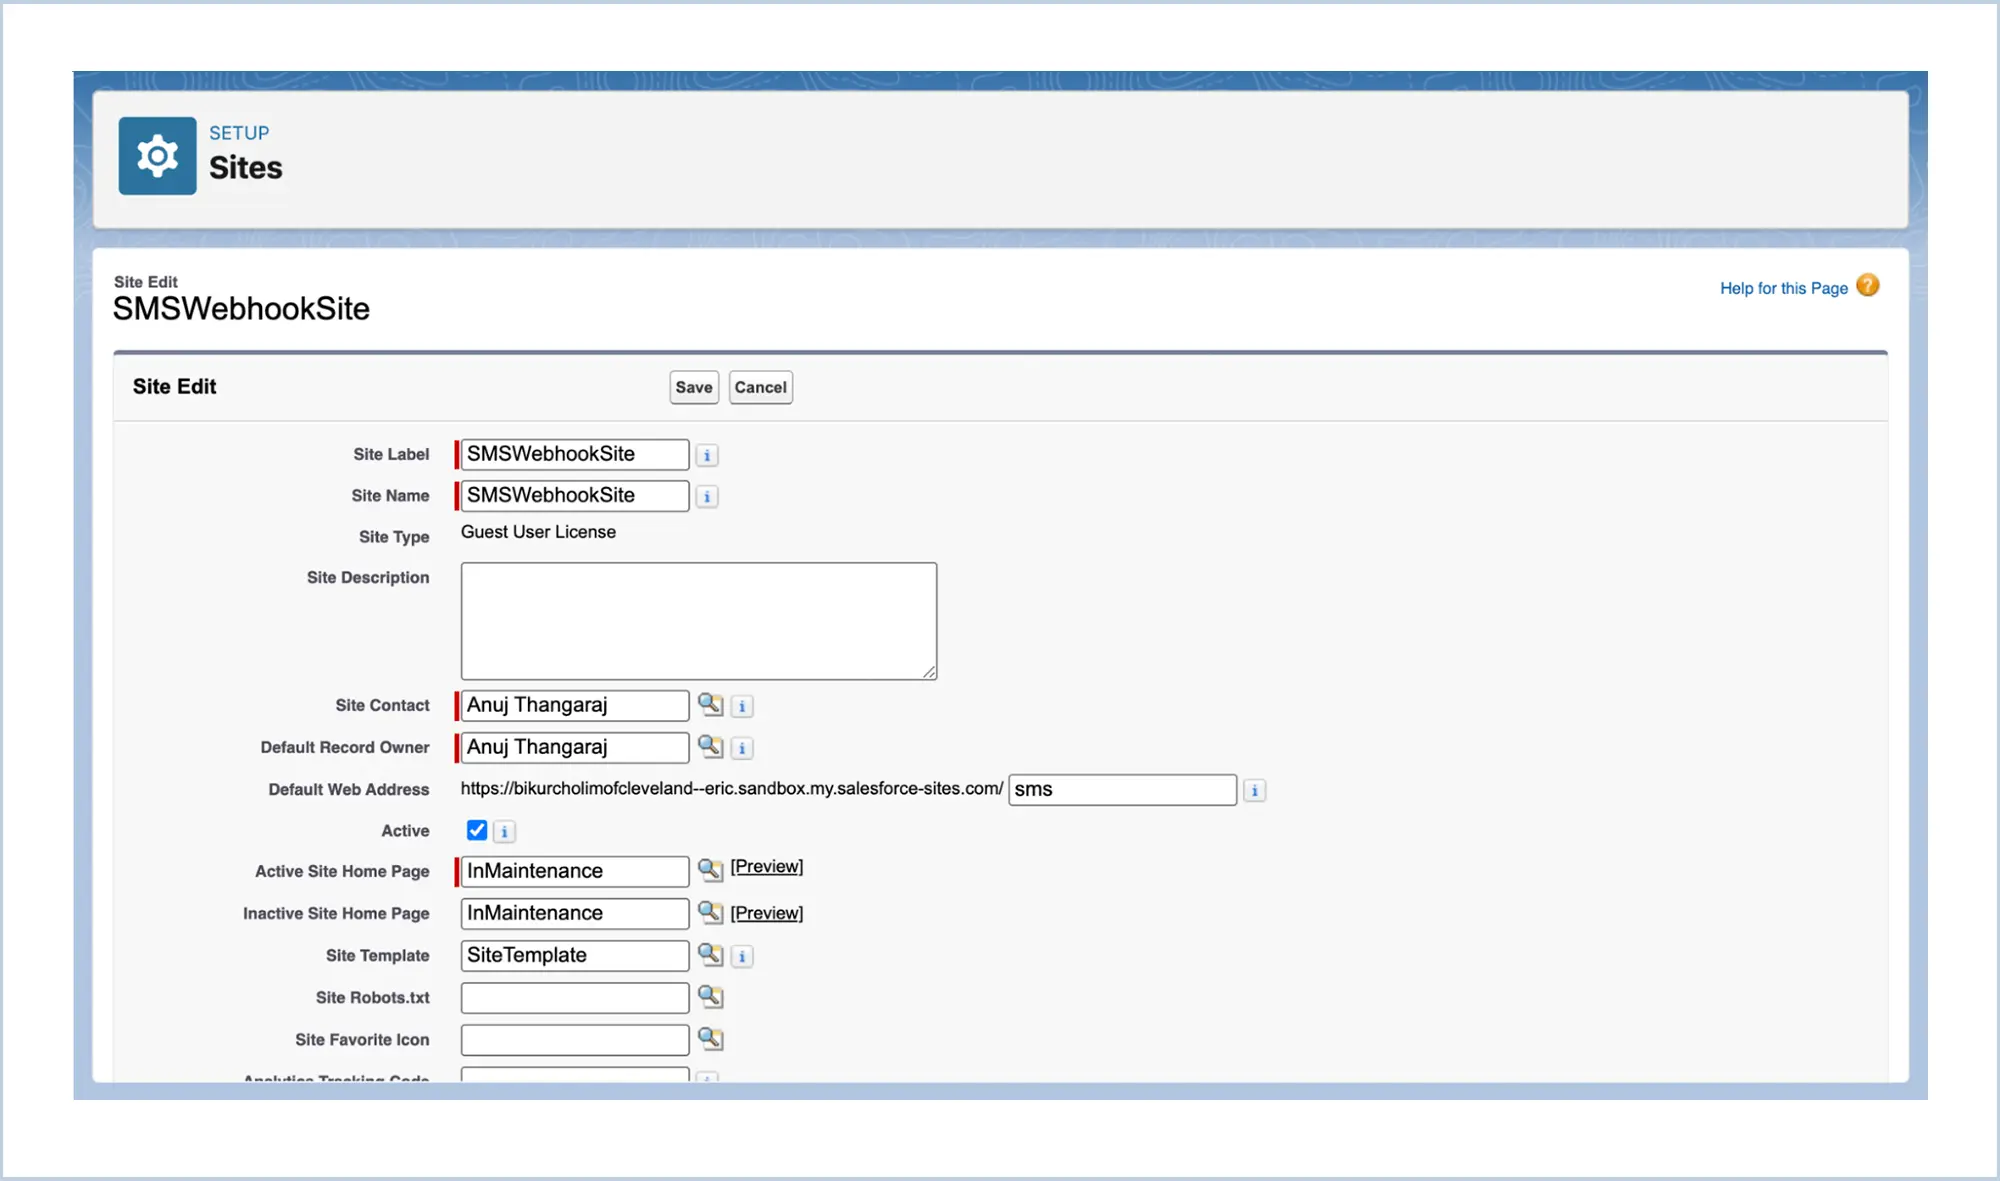Open Site Template lookup icon

click(x=710, y=955)
